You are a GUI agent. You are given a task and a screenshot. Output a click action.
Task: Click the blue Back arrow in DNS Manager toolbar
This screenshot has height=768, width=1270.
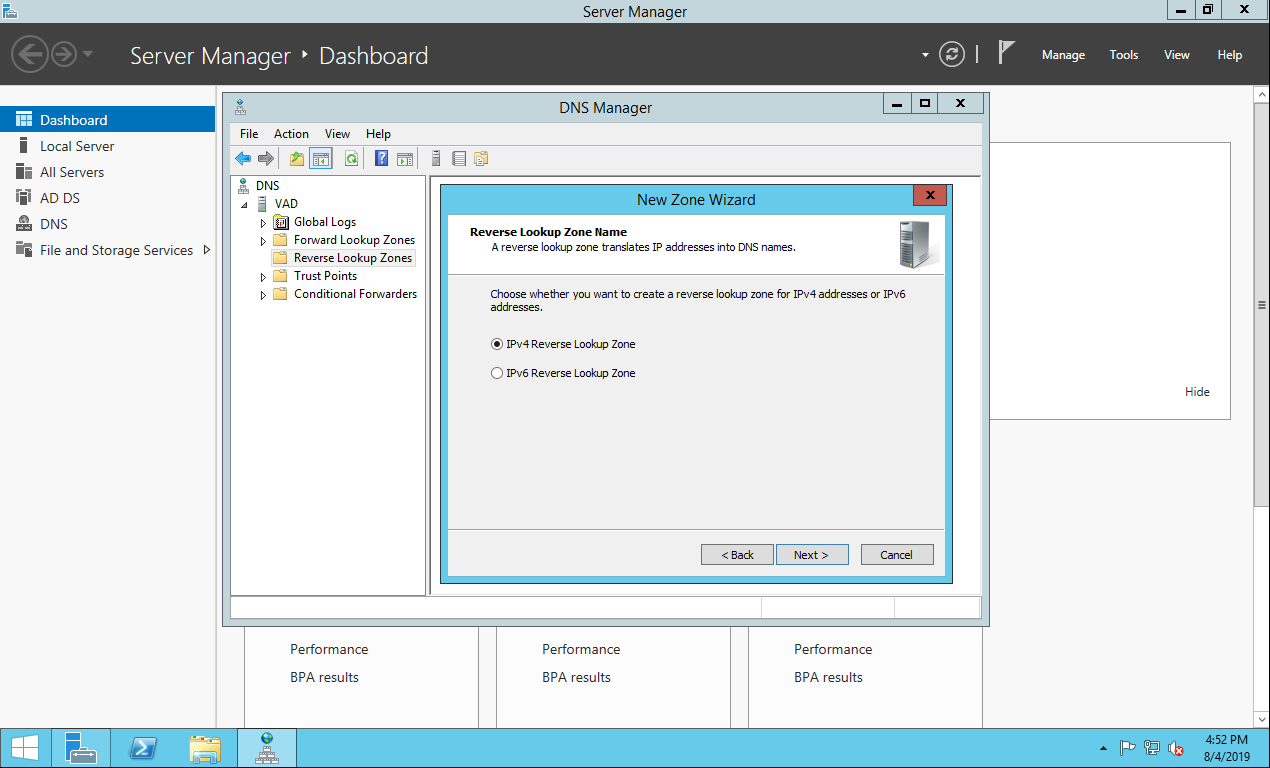(243, 158)
